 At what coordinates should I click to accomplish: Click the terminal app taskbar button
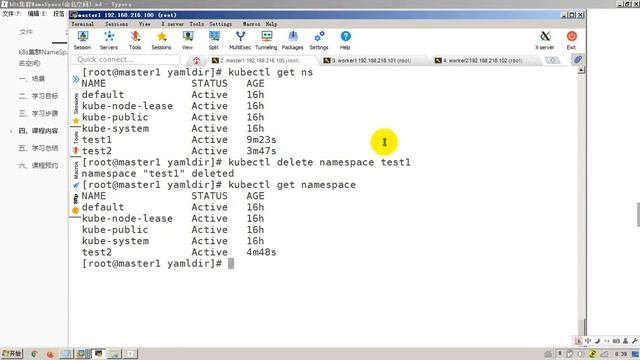99,354
